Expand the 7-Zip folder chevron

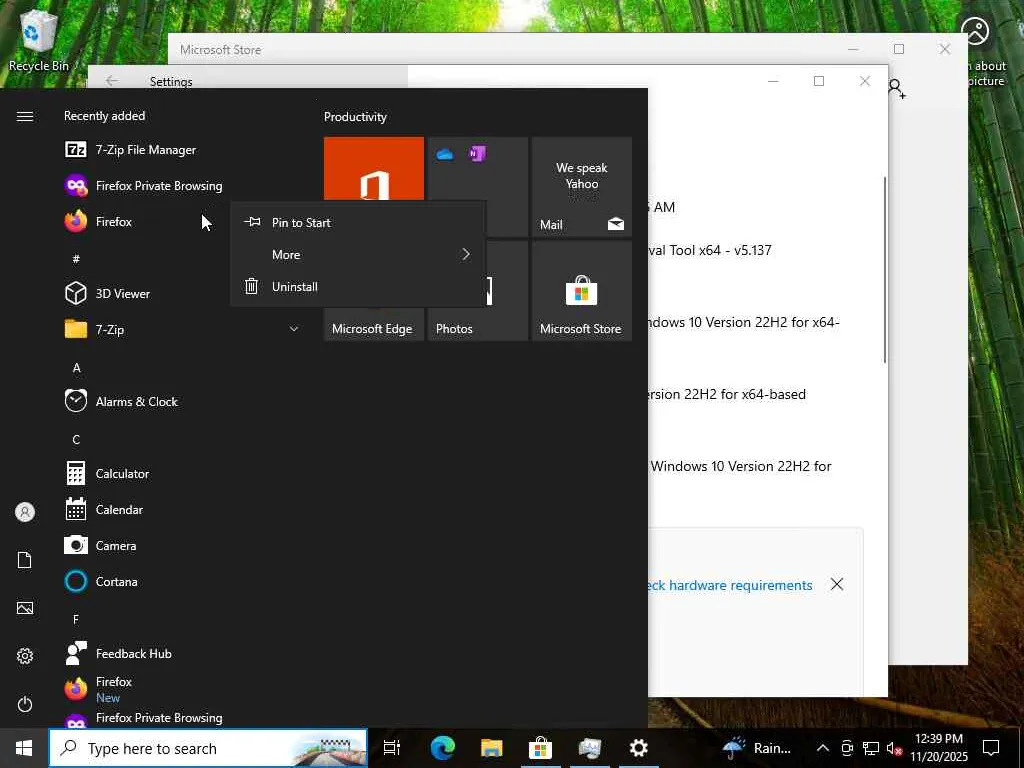click(x=294, y=329)
